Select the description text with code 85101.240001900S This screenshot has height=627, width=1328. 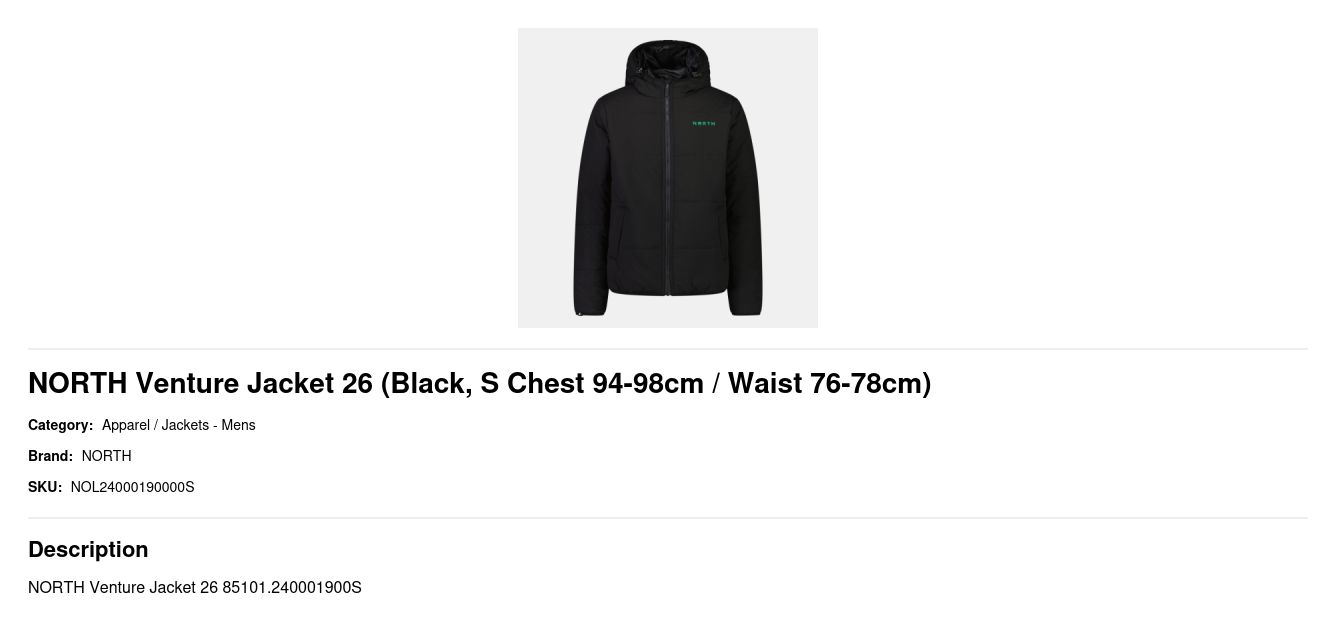pyautogui.click(x=195, y=587)
